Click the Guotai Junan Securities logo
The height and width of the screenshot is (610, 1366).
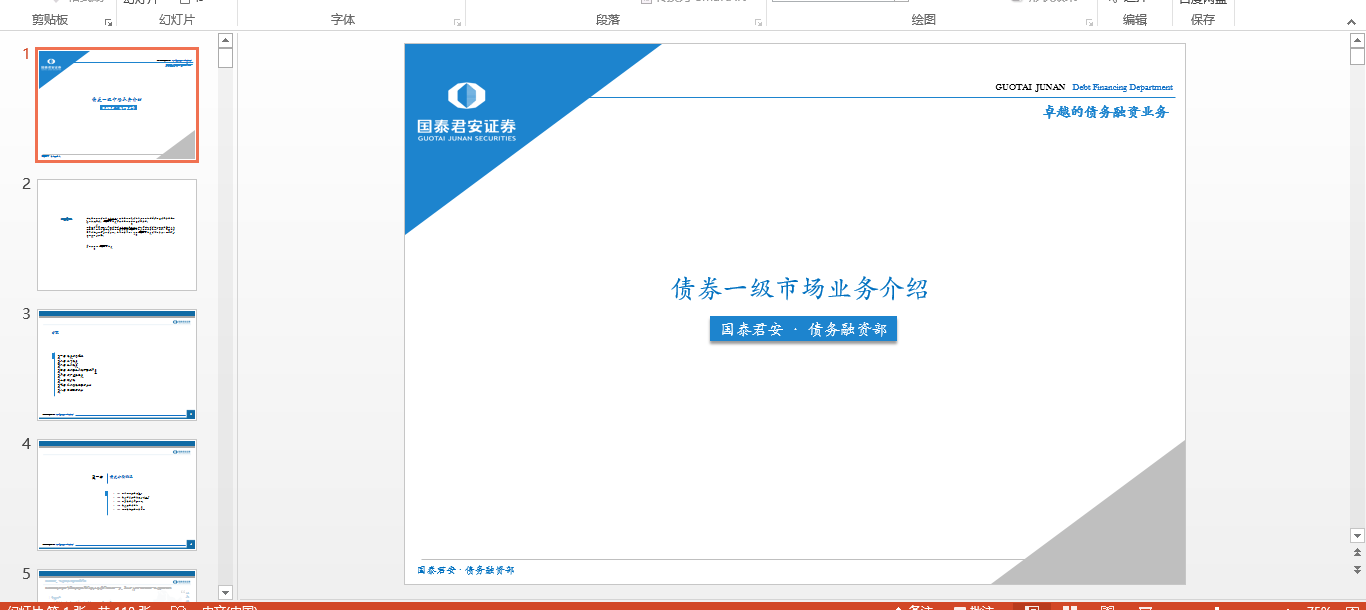[467, 111]
